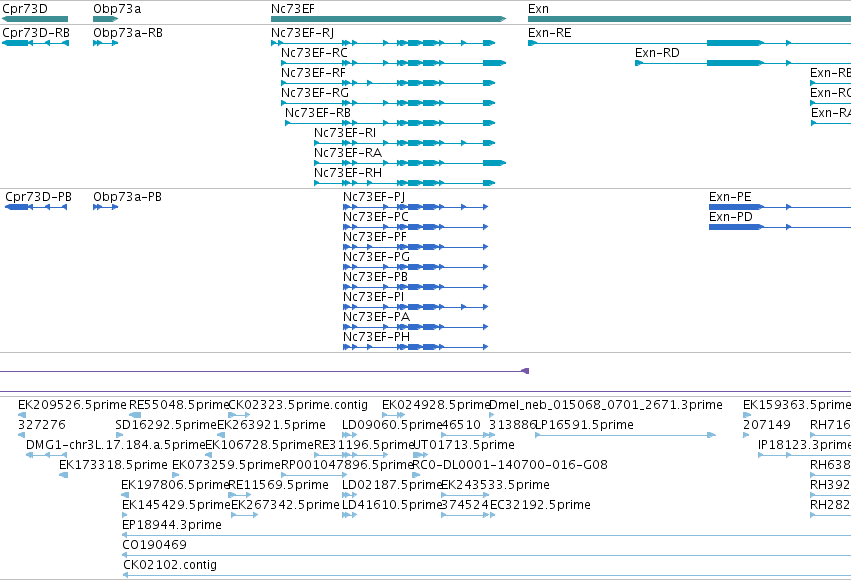Select the Obp73a gene label
Image resolution: width=851 pixels, height=580 pixels.
coord(117,9)
